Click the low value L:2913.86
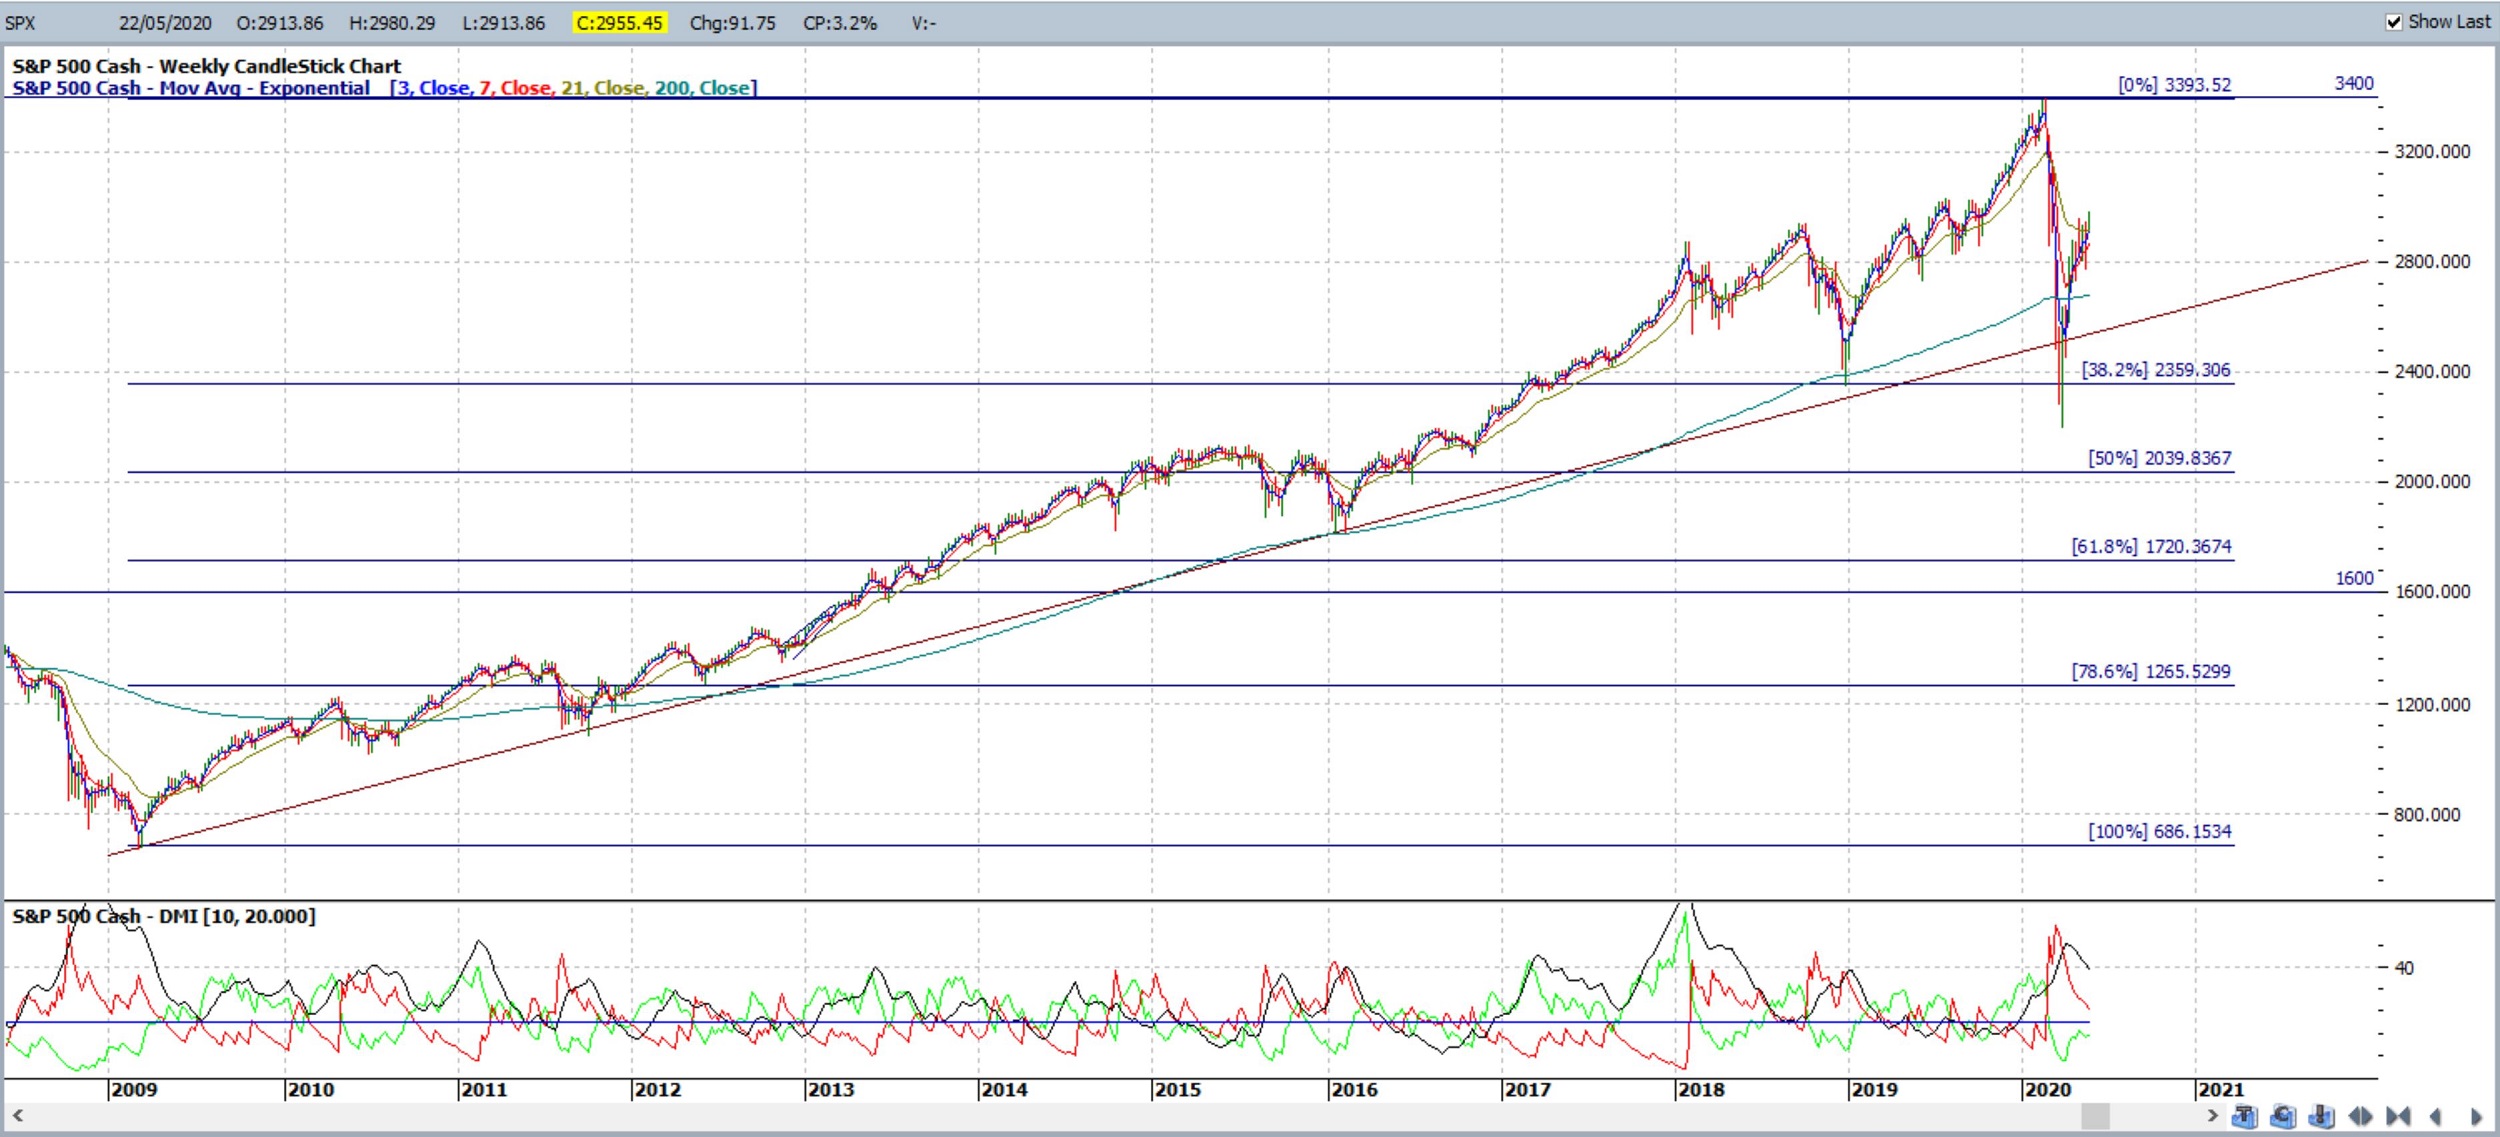Viewport: 2500px width, 1137px height. point(504,23)
